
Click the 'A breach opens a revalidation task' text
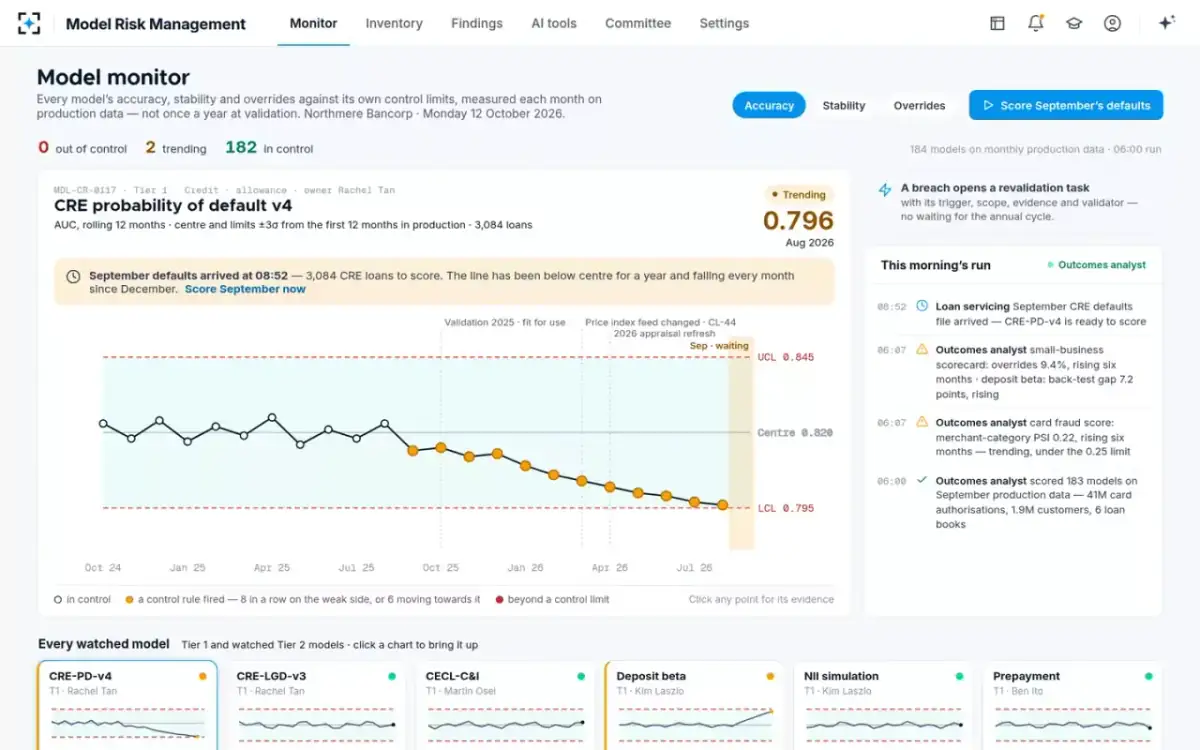995,188
